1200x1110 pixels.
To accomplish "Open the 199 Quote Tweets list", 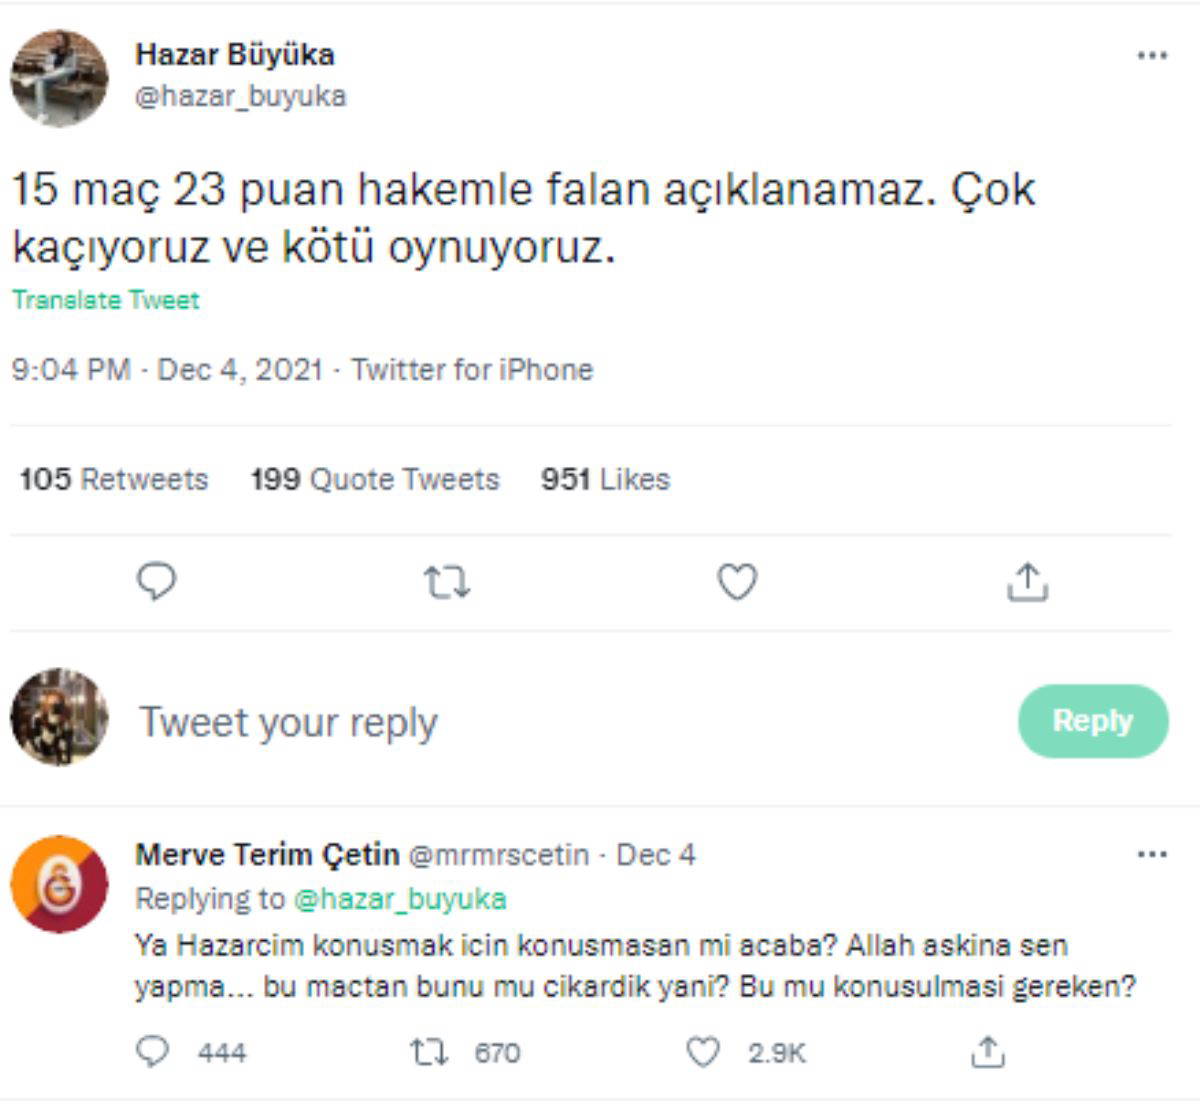I will point(375,480).
